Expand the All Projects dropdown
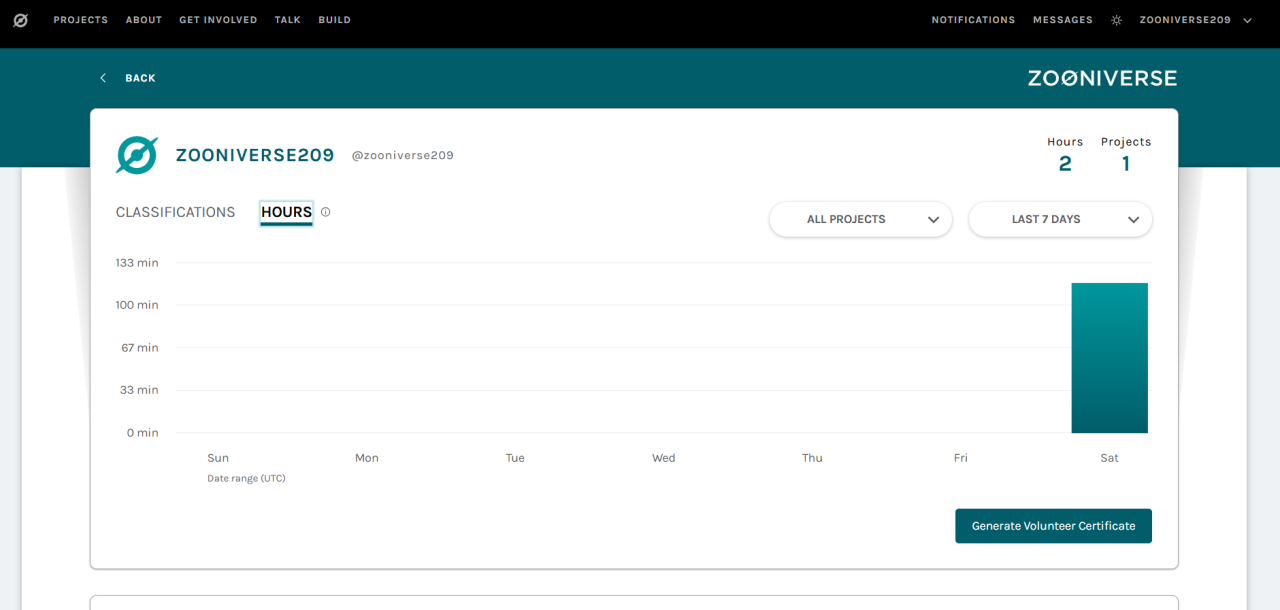Image resolution: width=1280 pixels, height=610 pixels. pos(861,219)
